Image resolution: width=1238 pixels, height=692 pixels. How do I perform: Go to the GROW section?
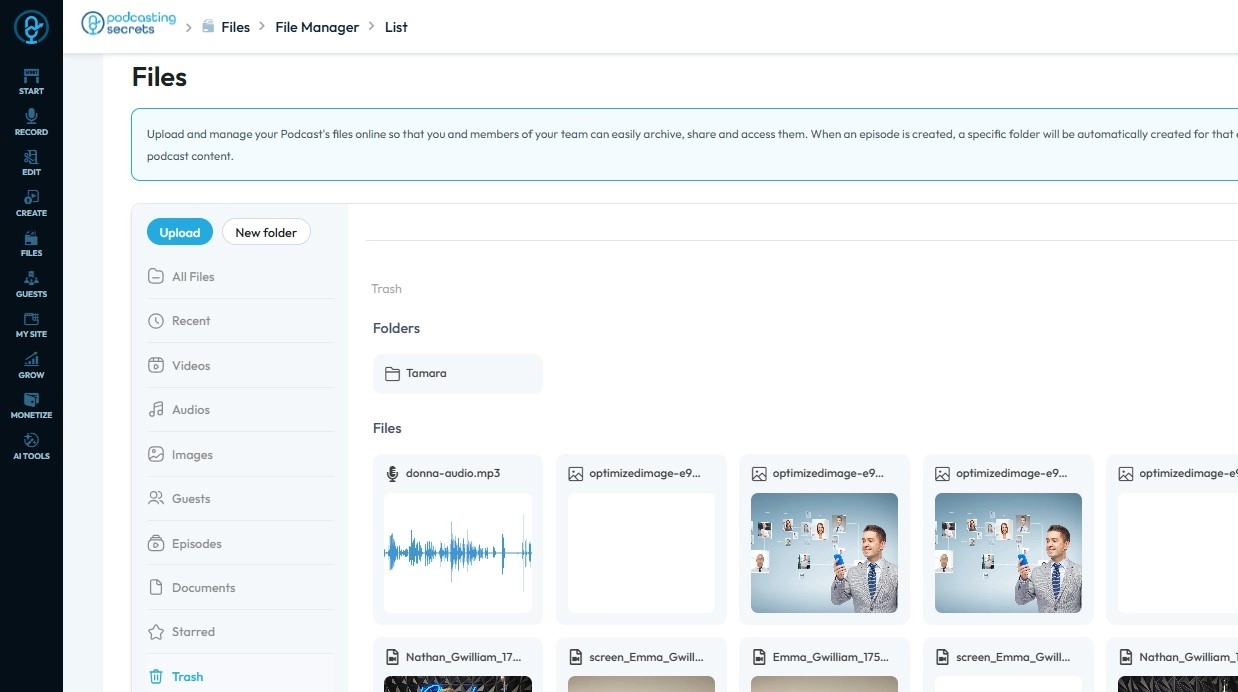click(31, 365)
